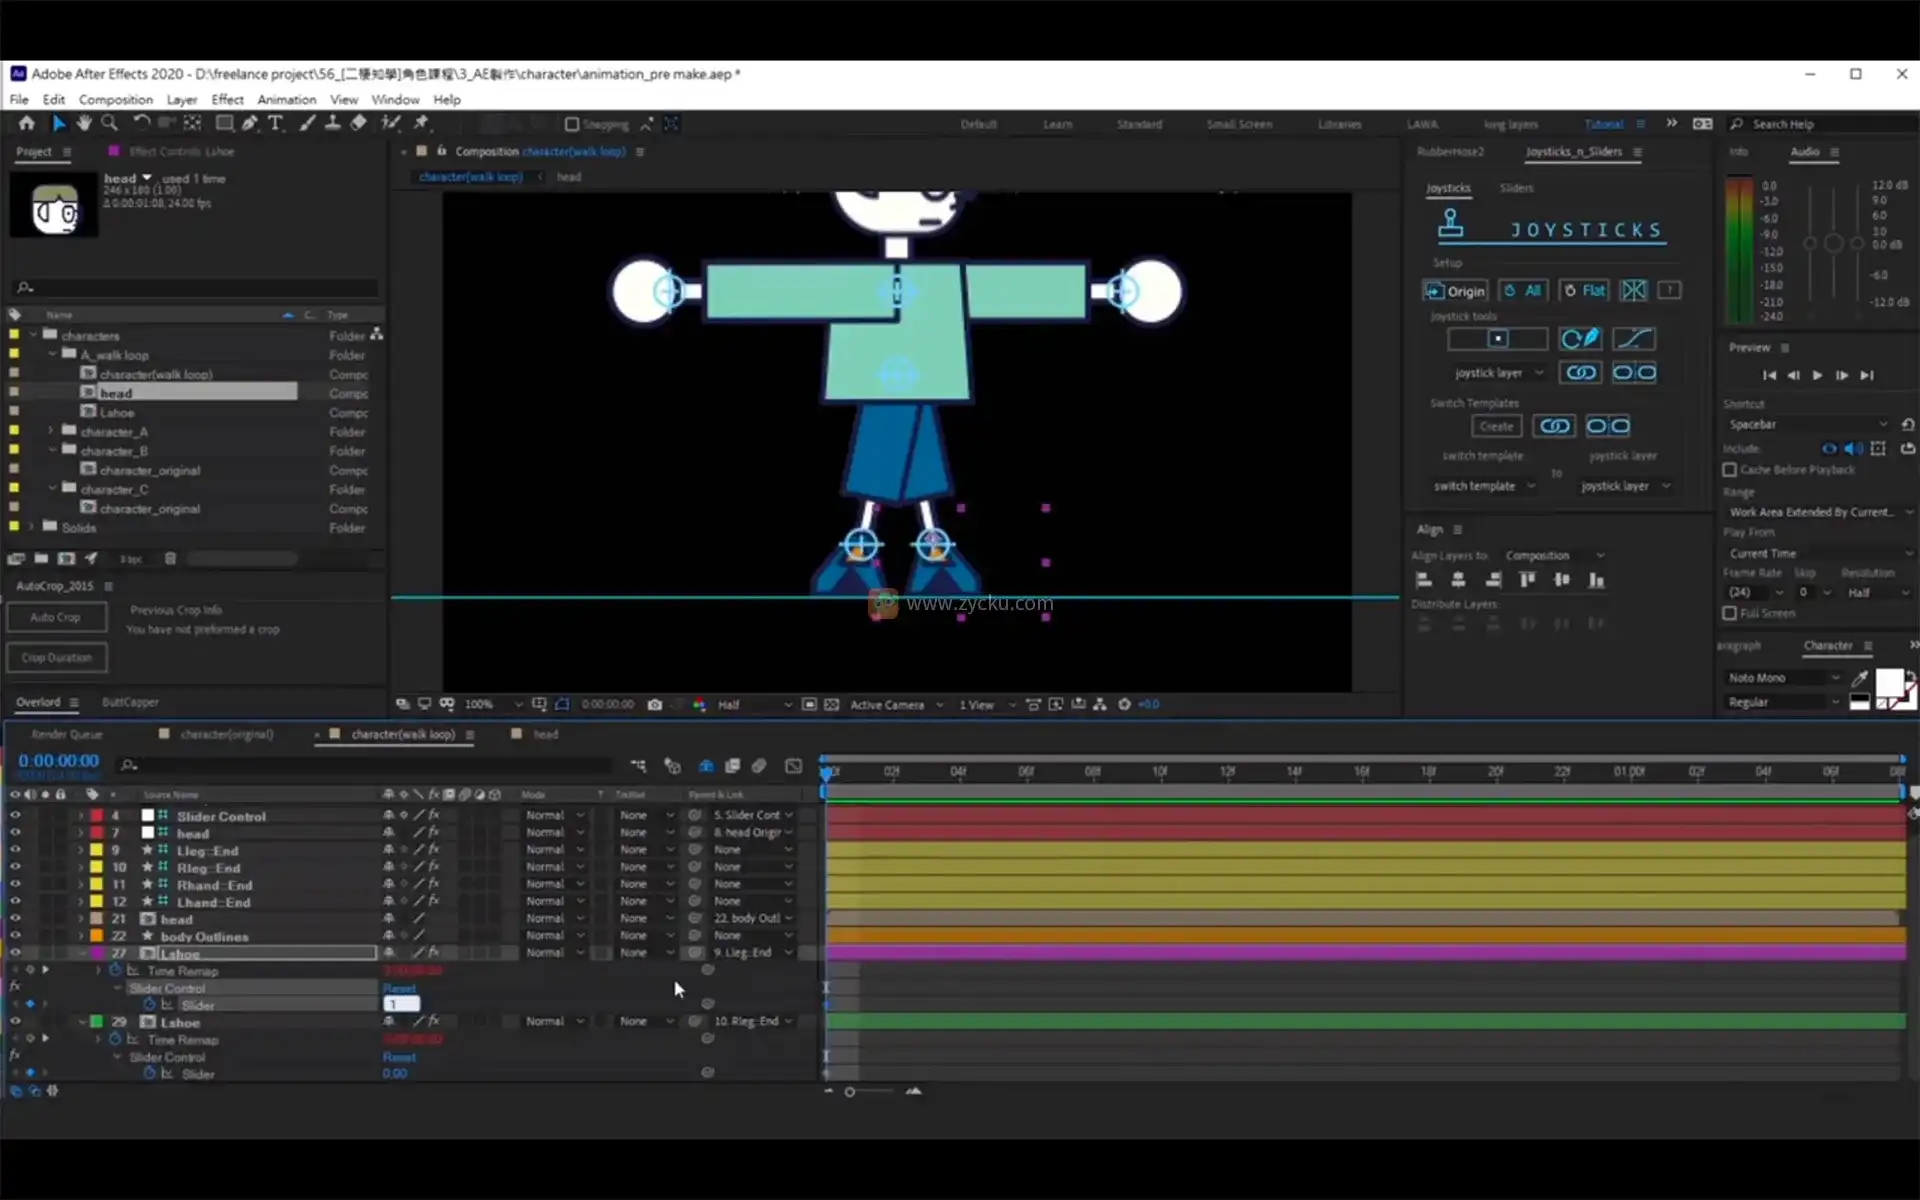This screenshot has height=1200, width=1920.
Task: Activate the Puppet Pin tool
Action: click(421, 123)
